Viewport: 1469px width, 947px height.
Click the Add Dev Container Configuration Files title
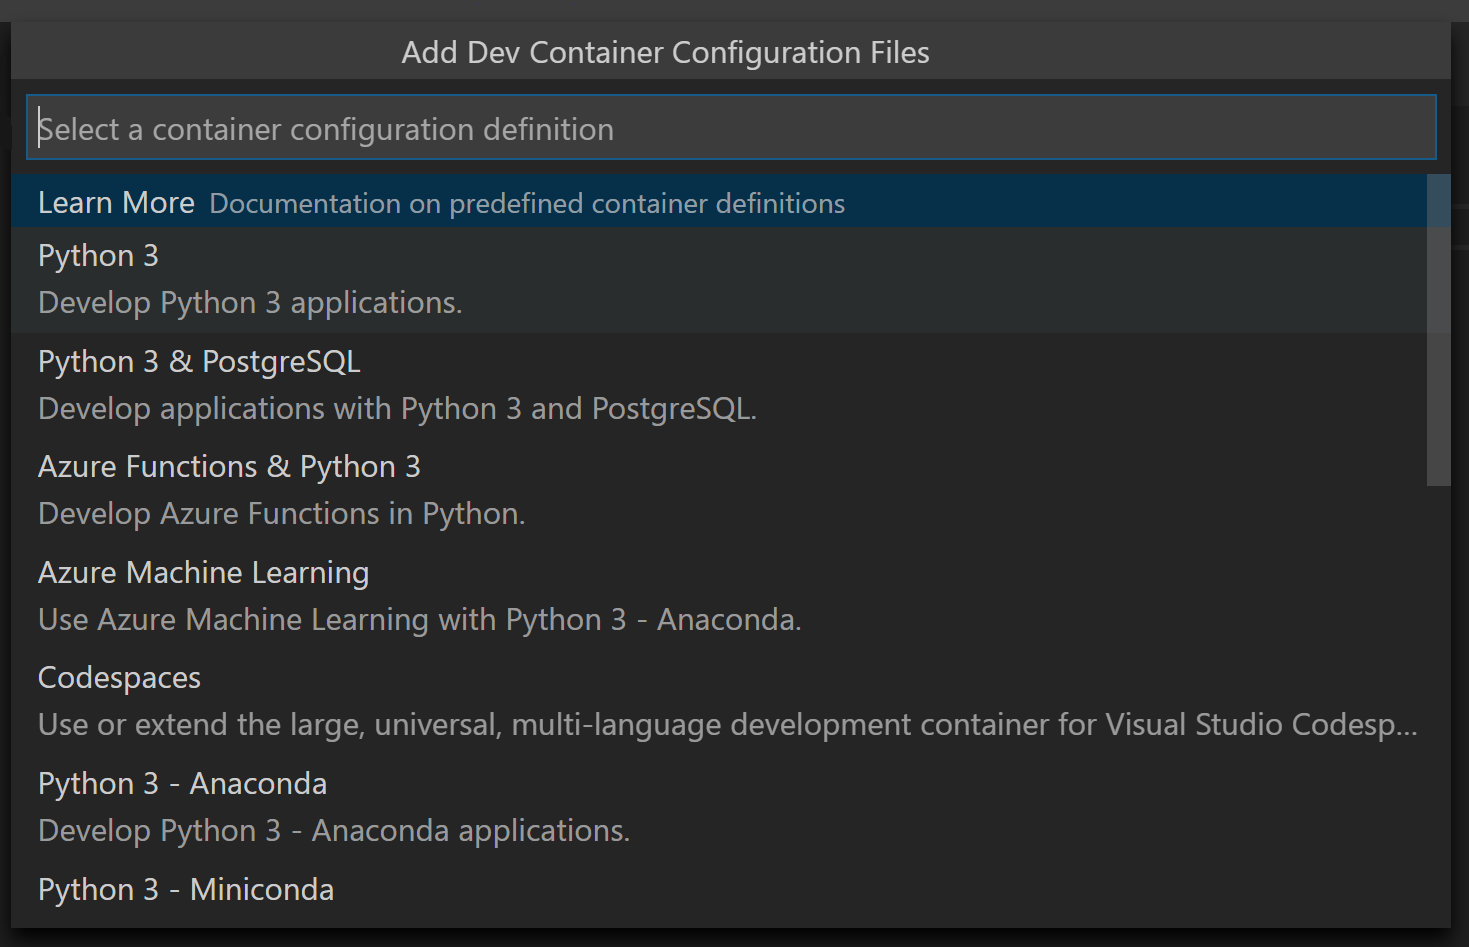tap(666, 52)
